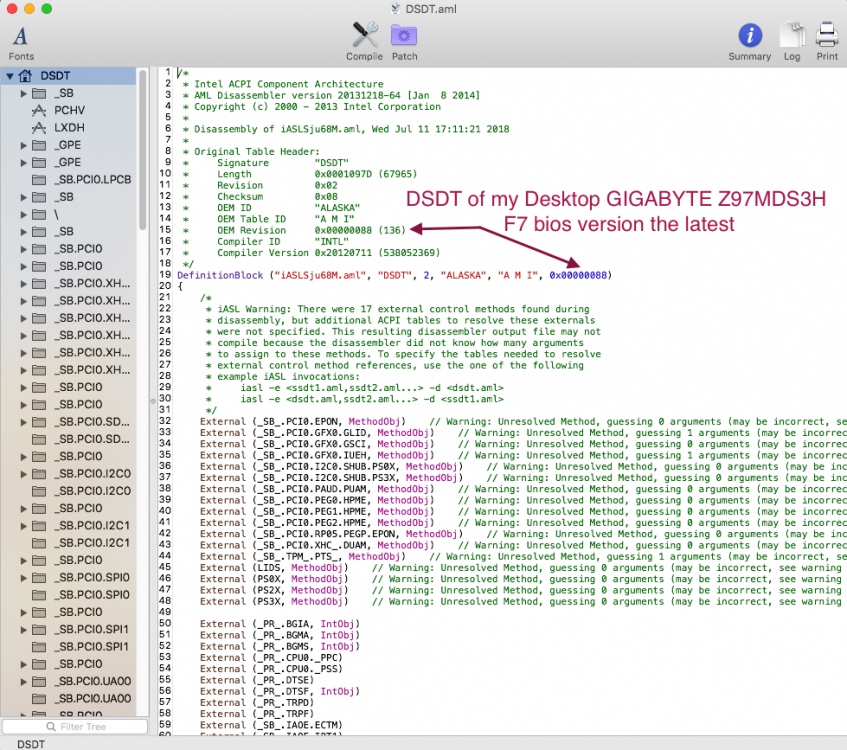This screenshot has width=847, height=750.
Task: Open the Patch folder icon
Action: (x=404, y=36)
